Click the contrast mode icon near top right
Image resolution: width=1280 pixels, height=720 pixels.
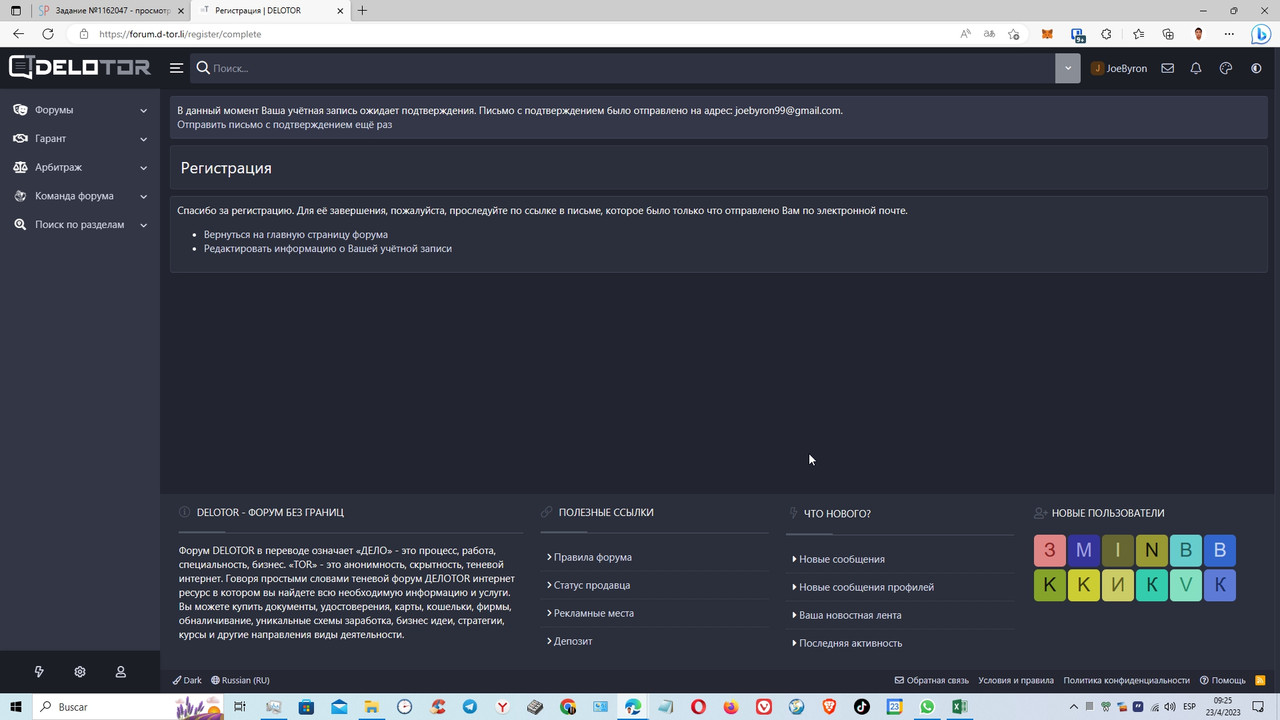coord(1255,68)
